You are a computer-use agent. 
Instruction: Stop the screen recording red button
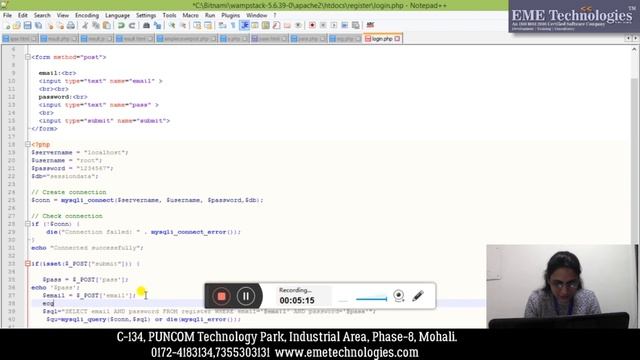pos(221,296)
